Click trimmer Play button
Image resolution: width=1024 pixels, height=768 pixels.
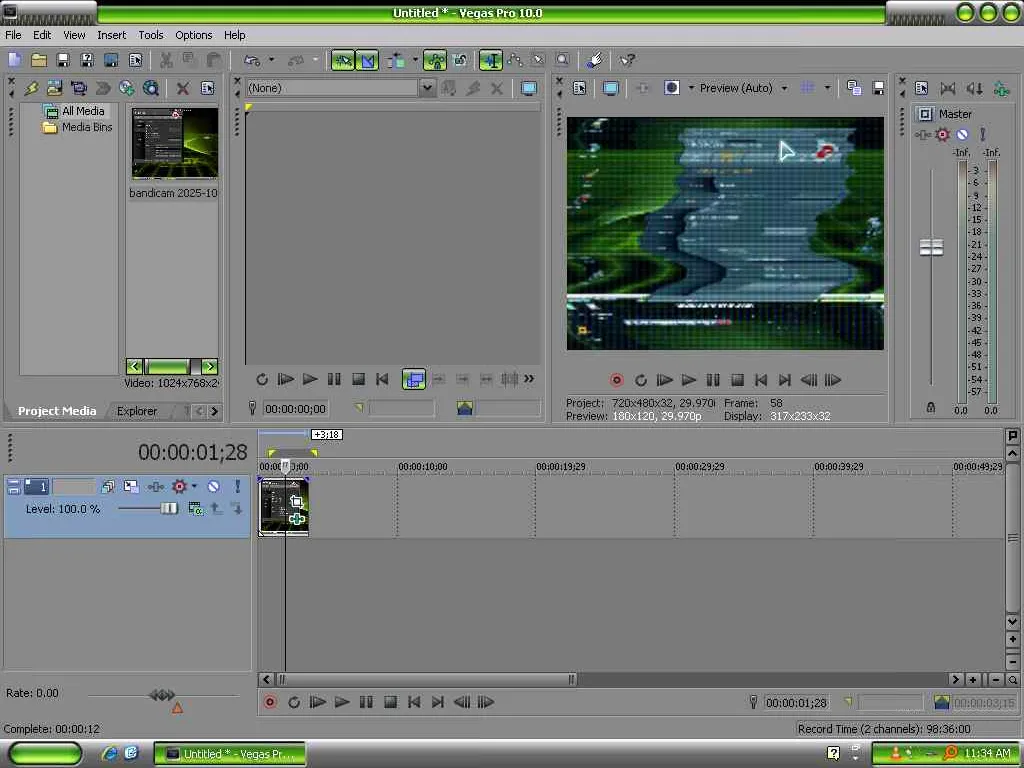310,379
